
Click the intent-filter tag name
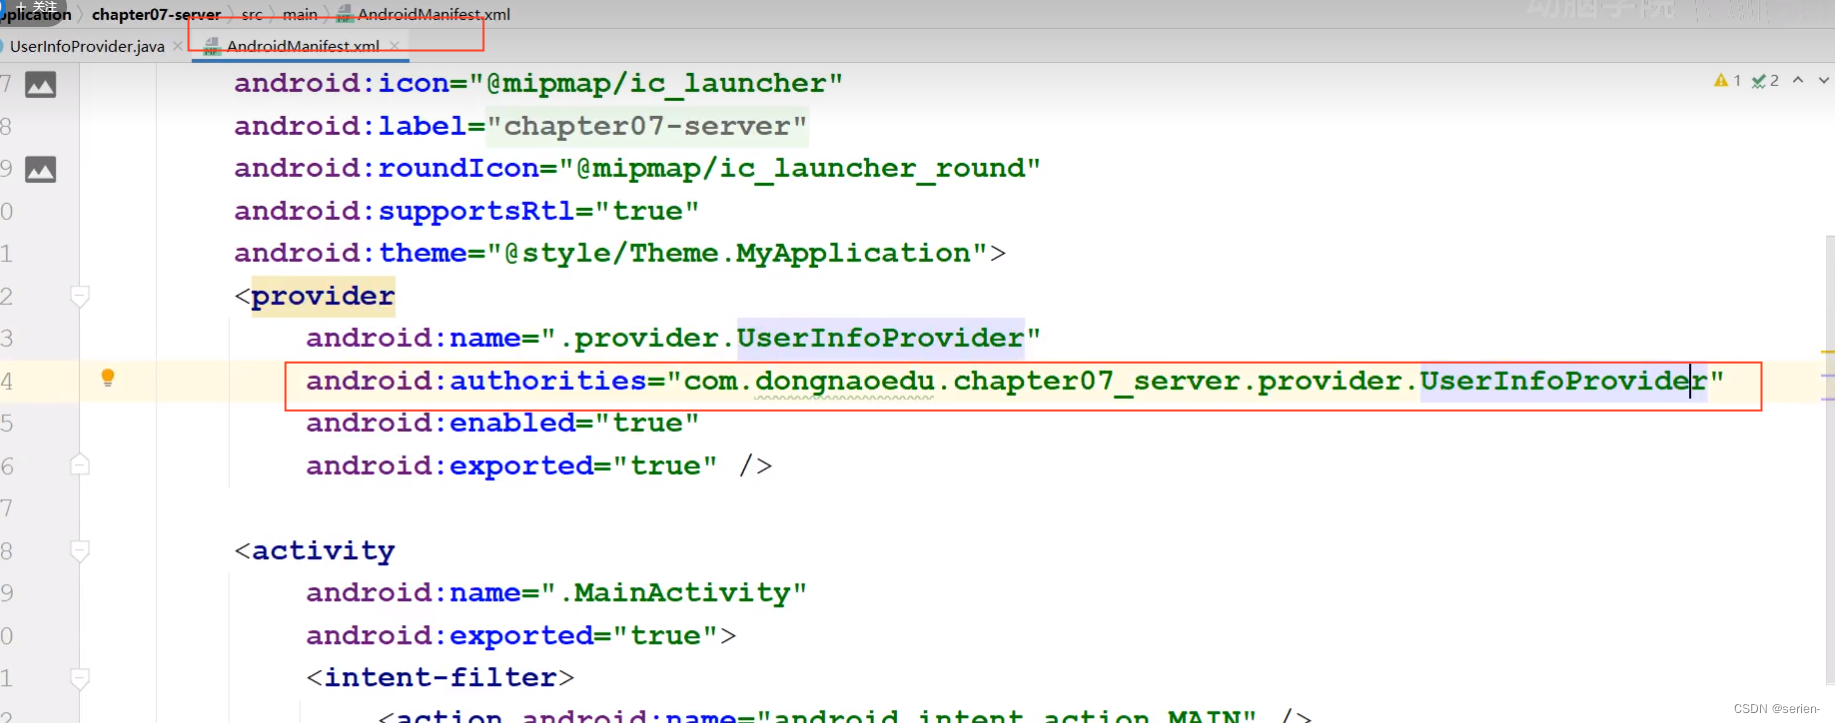(440, 678)
